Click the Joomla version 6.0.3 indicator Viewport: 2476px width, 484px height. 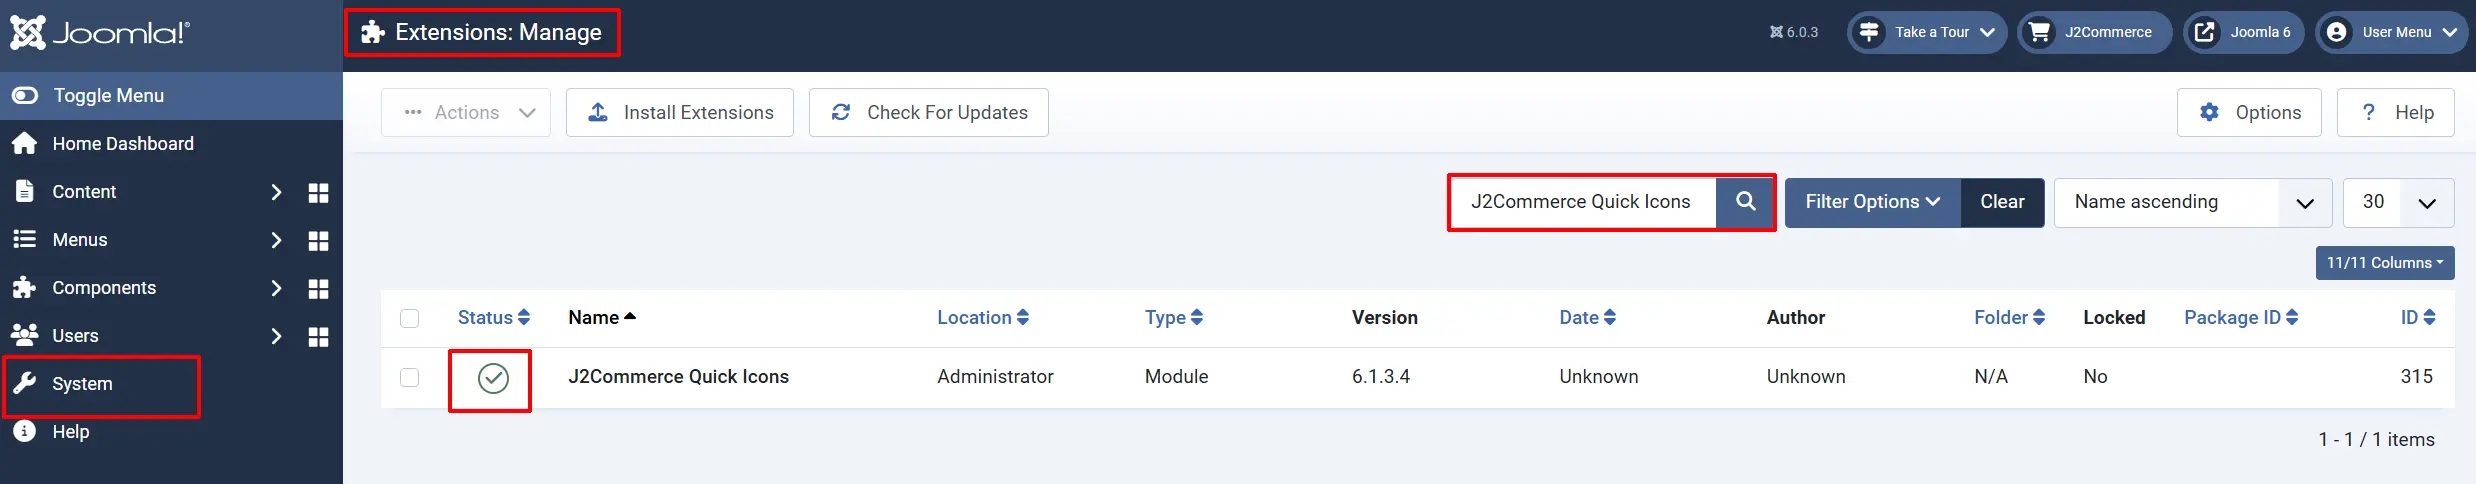pos(1794,32)
